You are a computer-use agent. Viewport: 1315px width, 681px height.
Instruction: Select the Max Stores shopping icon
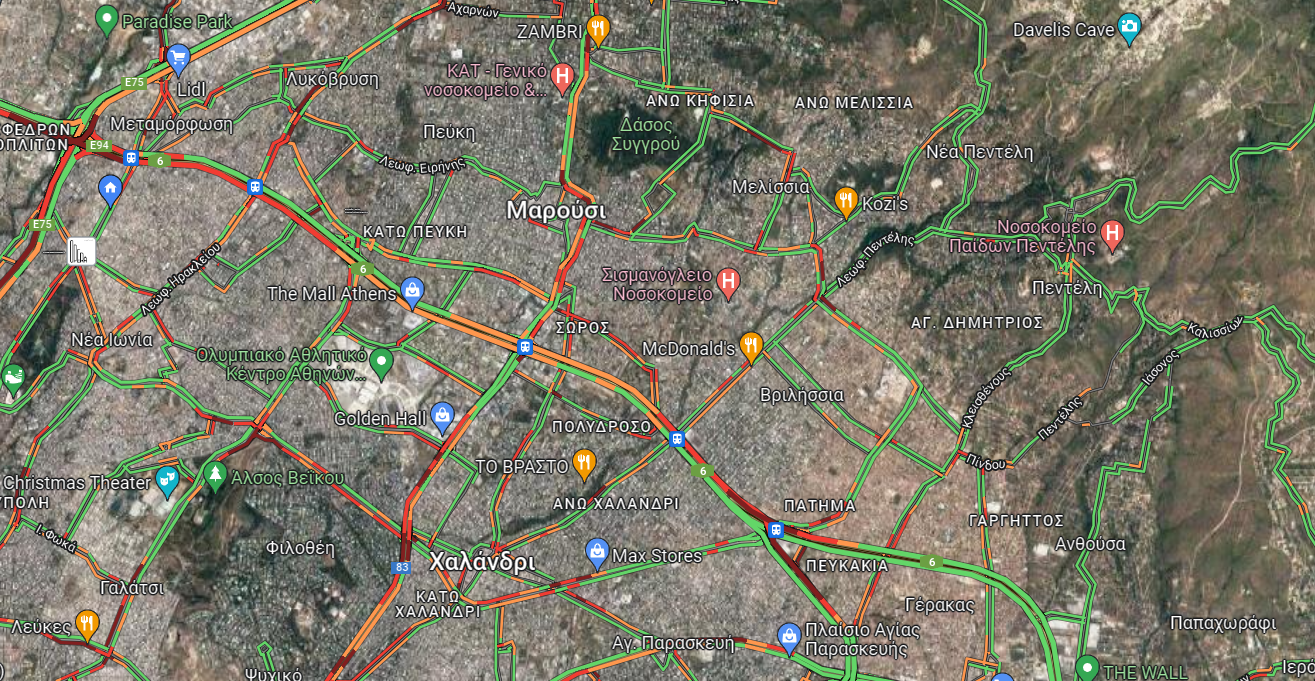(597, 553)
